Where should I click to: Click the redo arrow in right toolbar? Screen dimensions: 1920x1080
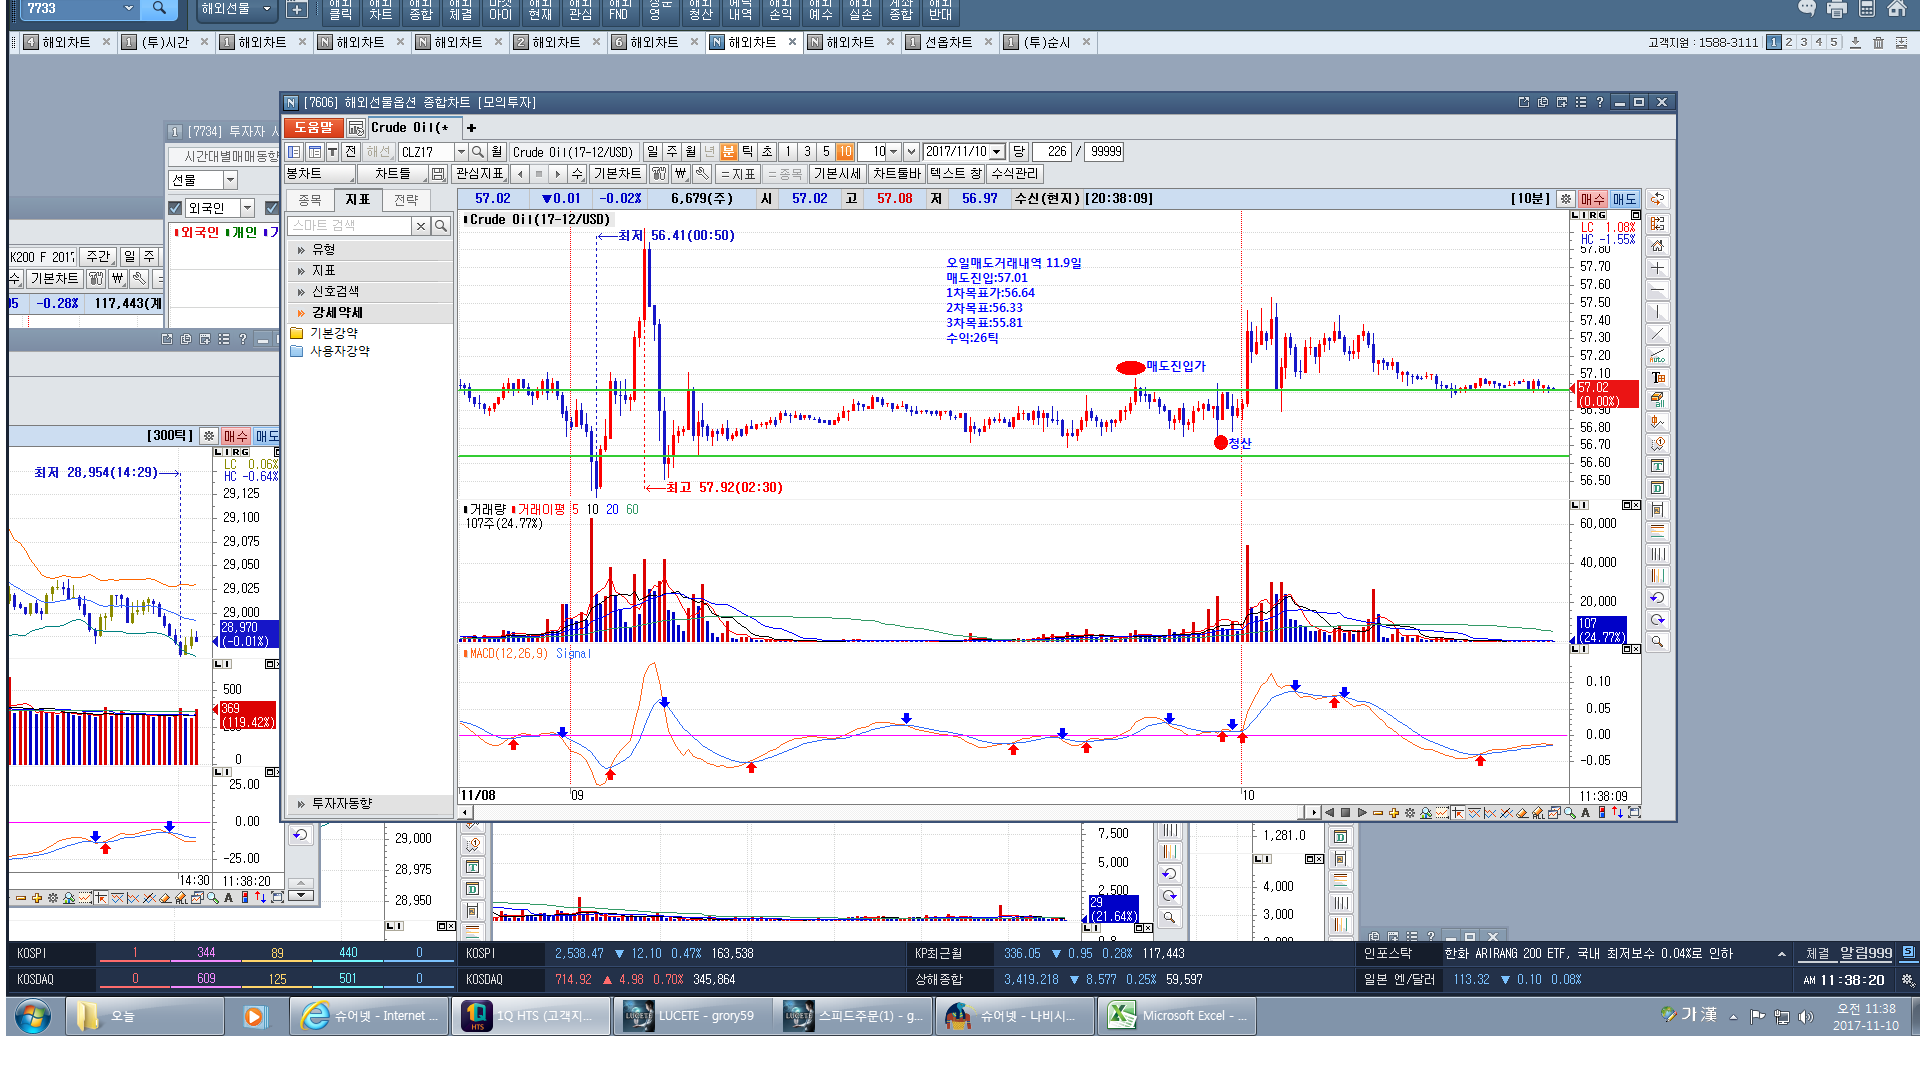1657,620
